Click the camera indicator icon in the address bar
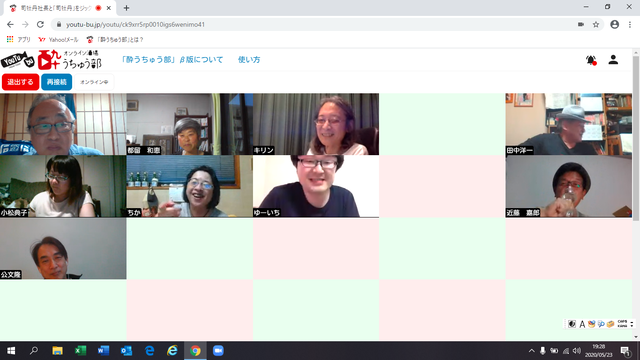 click(x=581, y=24)
